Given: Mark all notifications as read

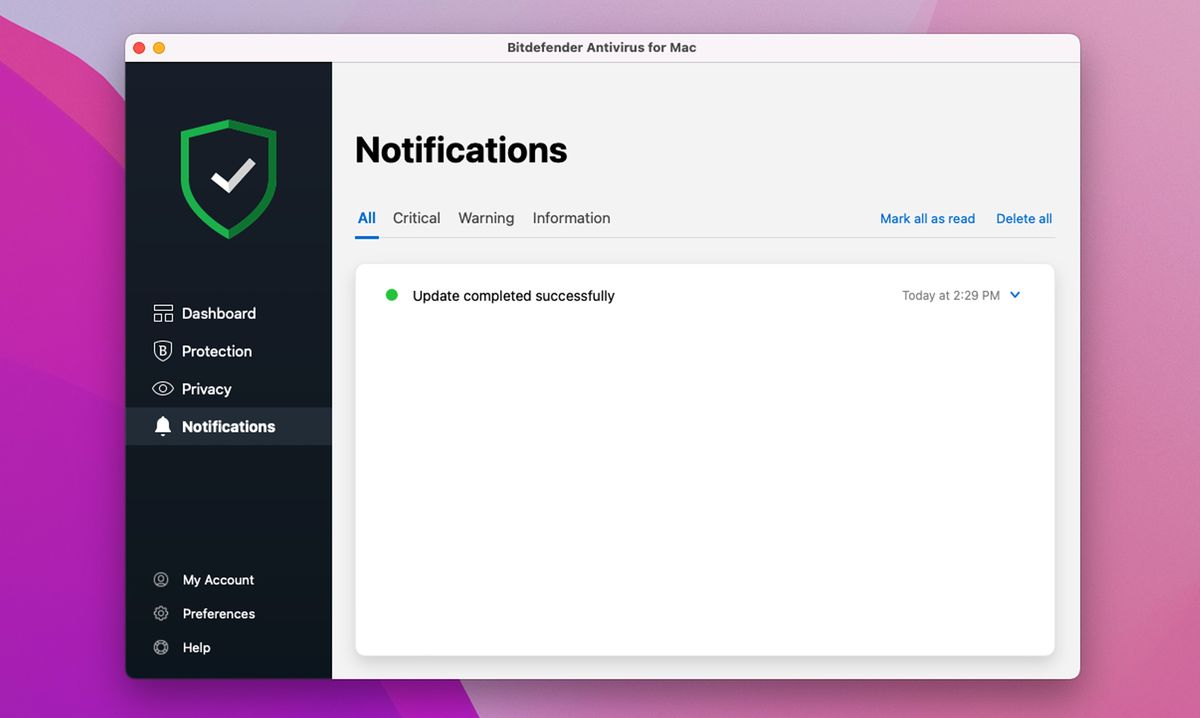Looking at the screenshot, I should [928, 218].
